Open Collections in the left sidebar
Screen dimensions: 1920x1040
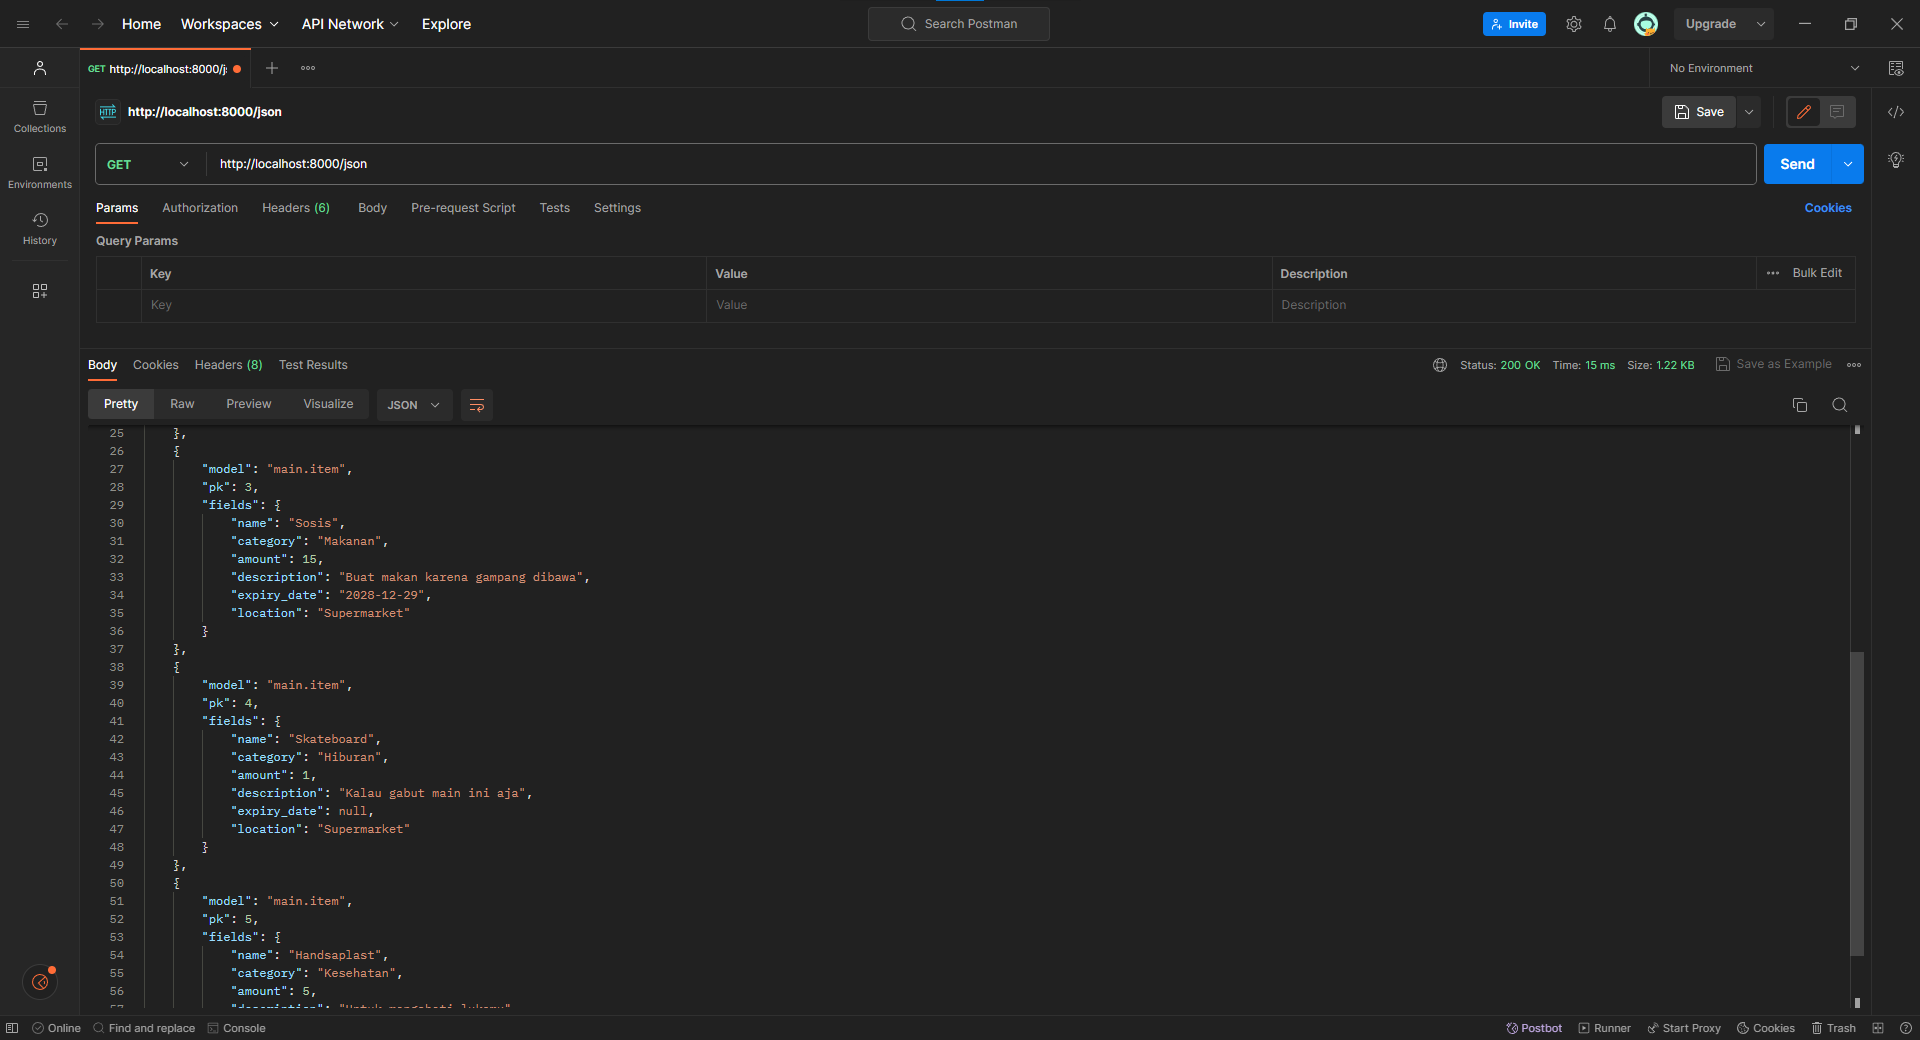tap(39, 116)
